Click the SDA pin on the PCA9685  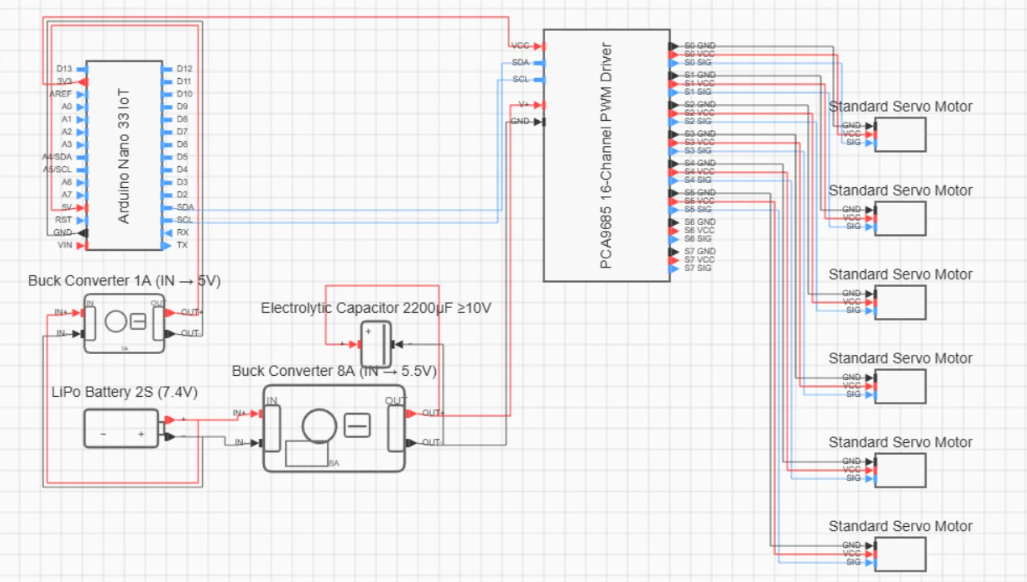pos(539,63)
